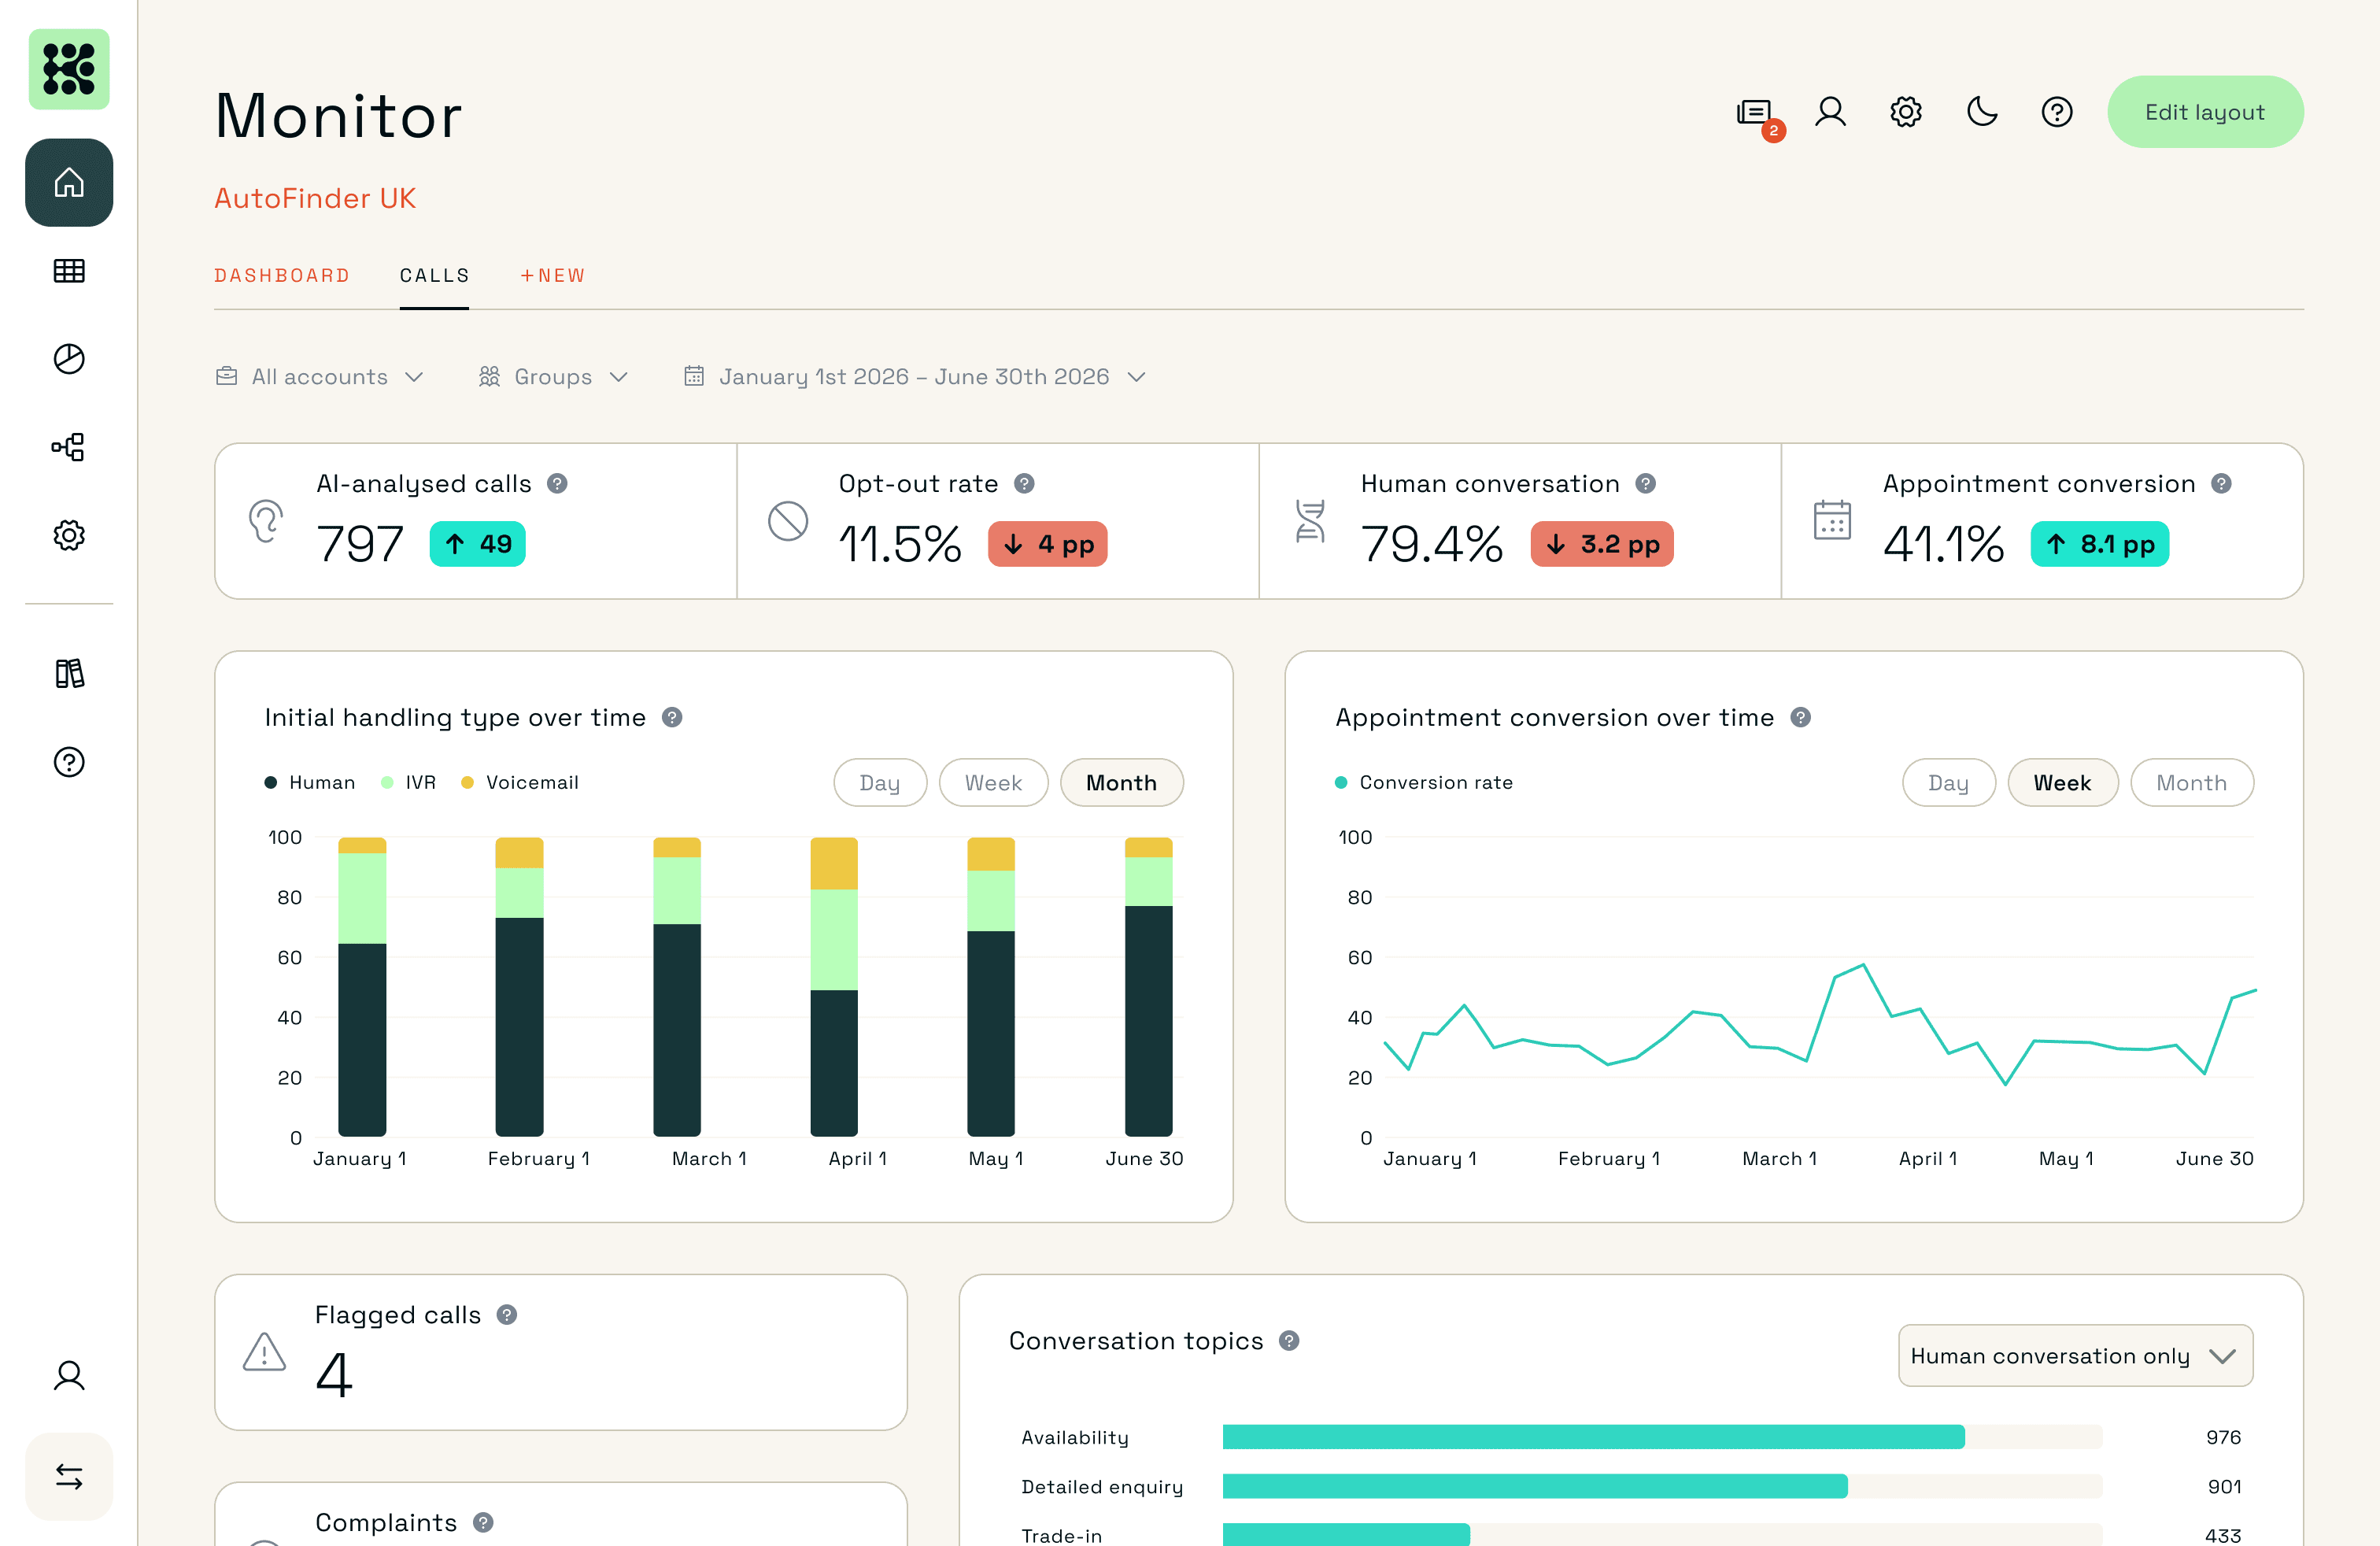Select Month for Appointment conversion chart
Image resolution: width=2380 pixels, height=1546 pixels.
click(2191, 783)
